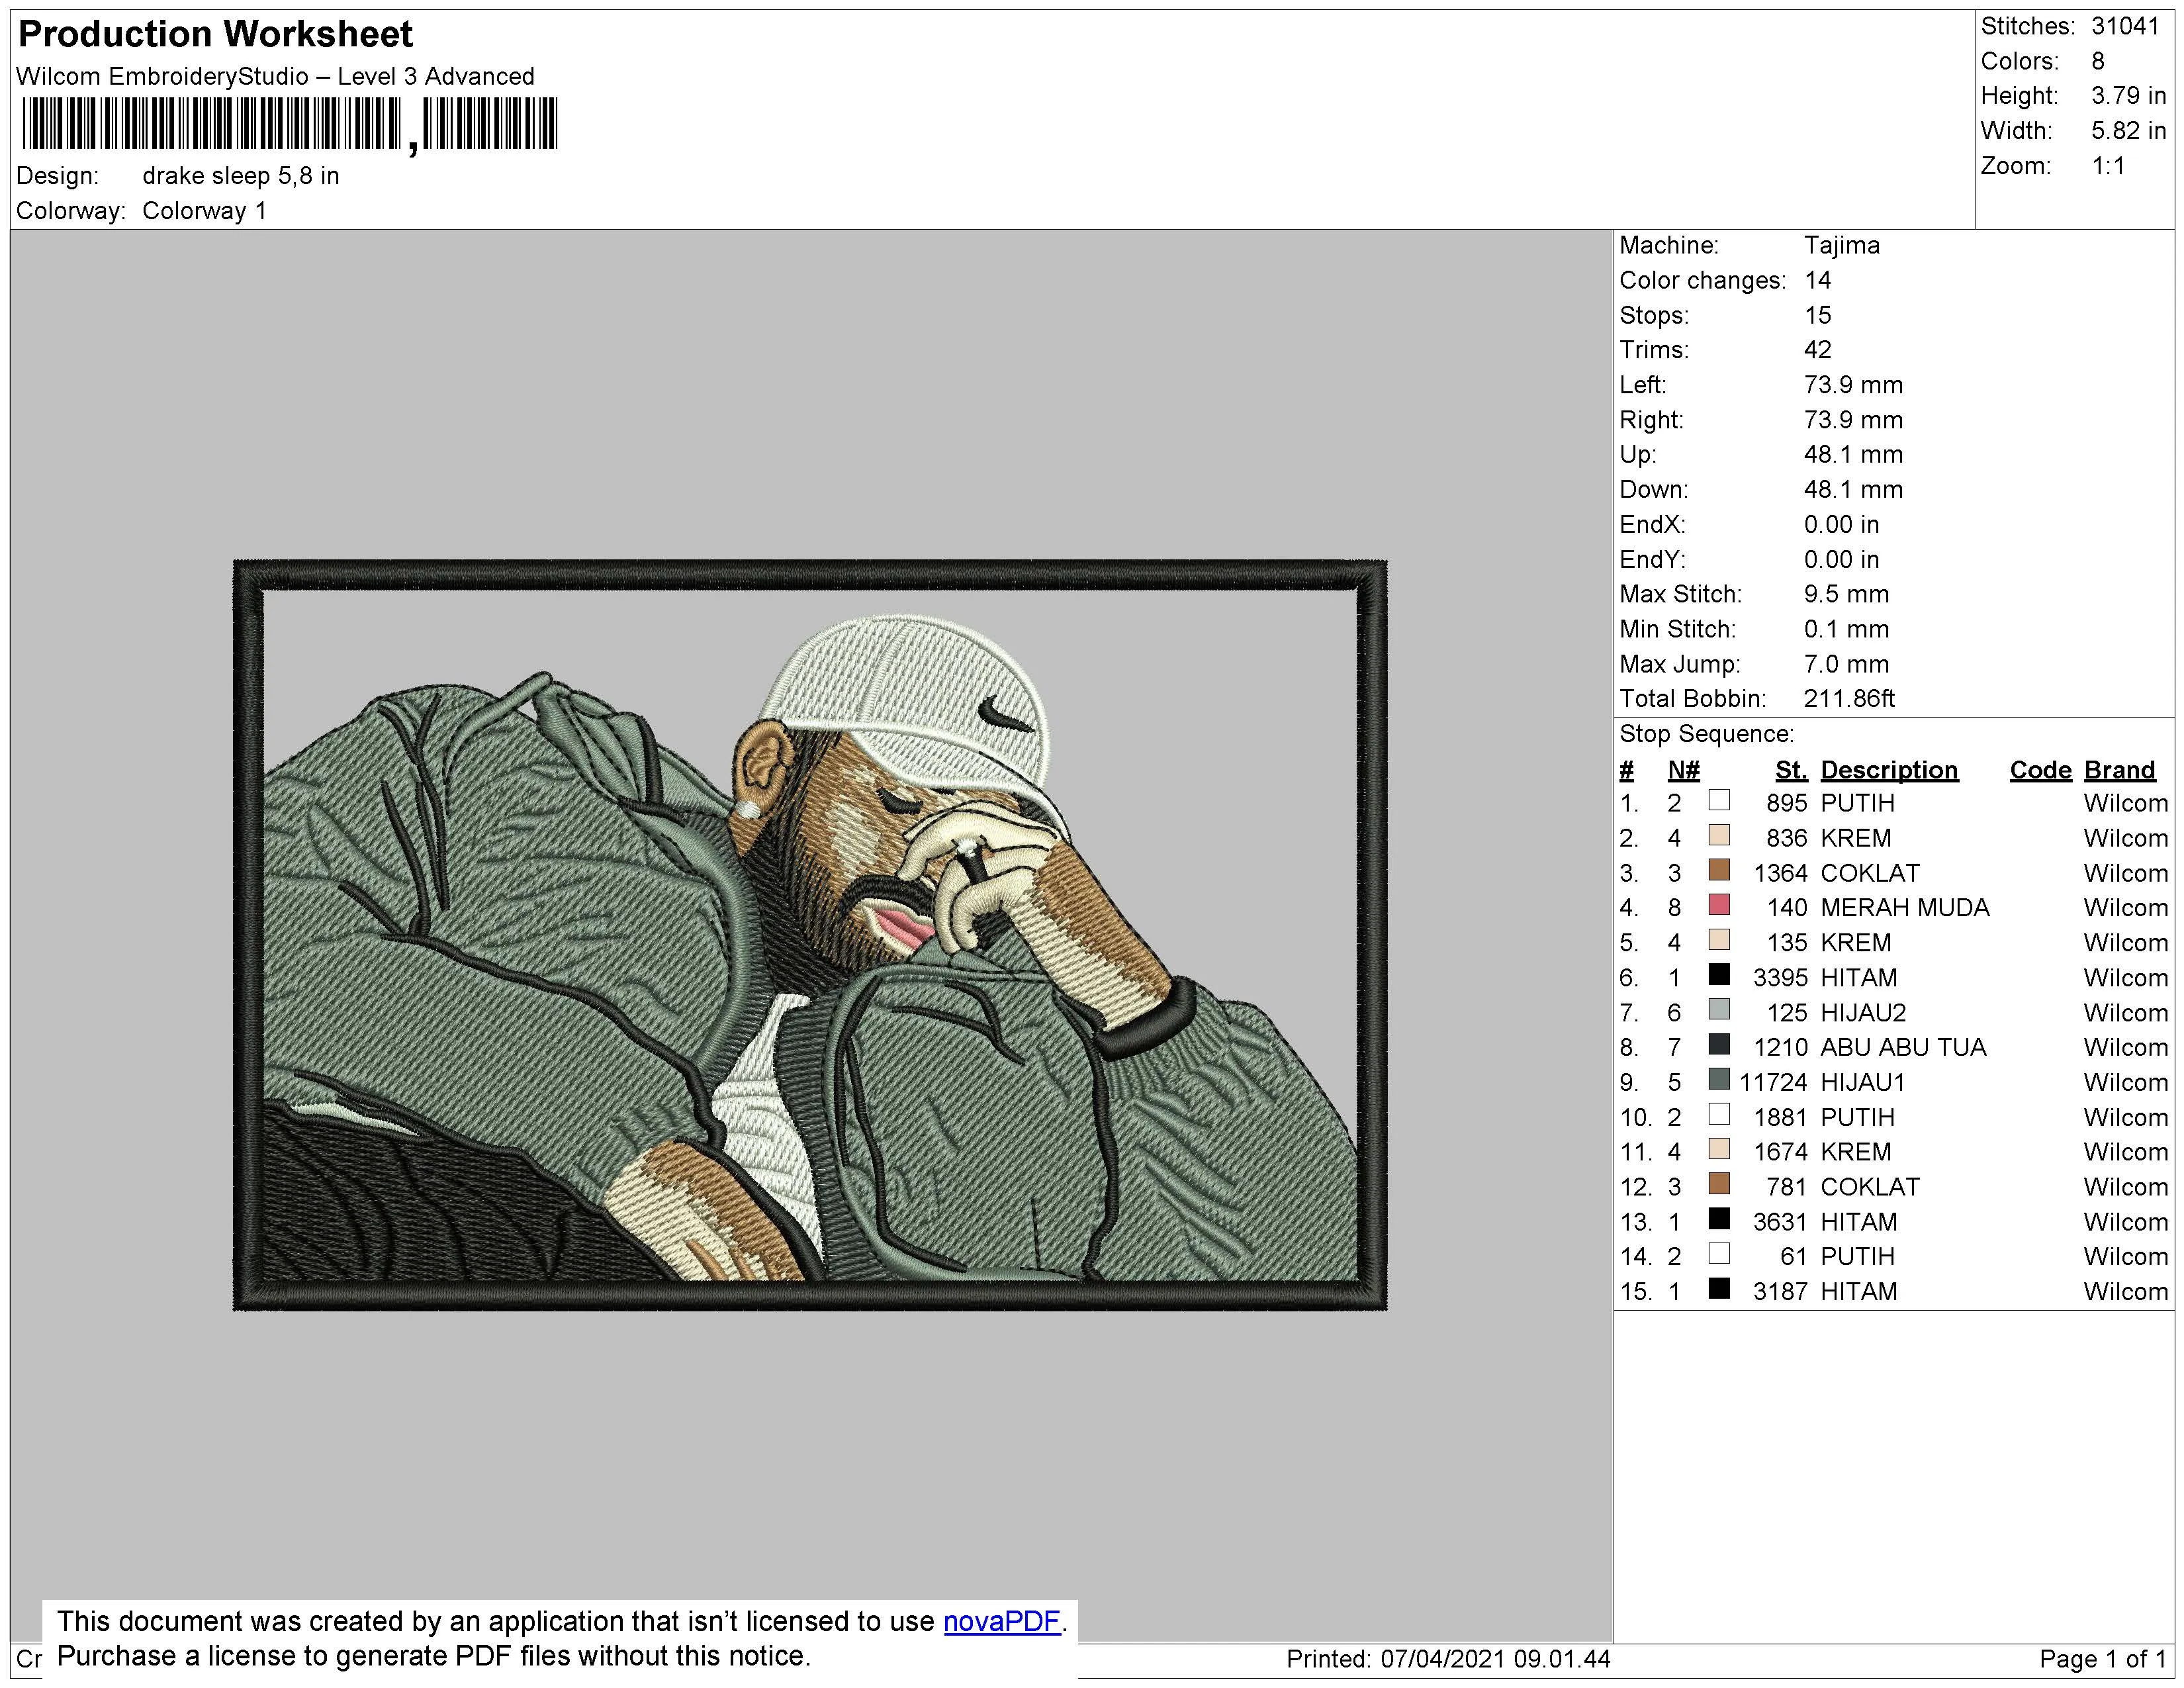Click the black HITAM swatch in row 13

(x=1719, y=1219)
